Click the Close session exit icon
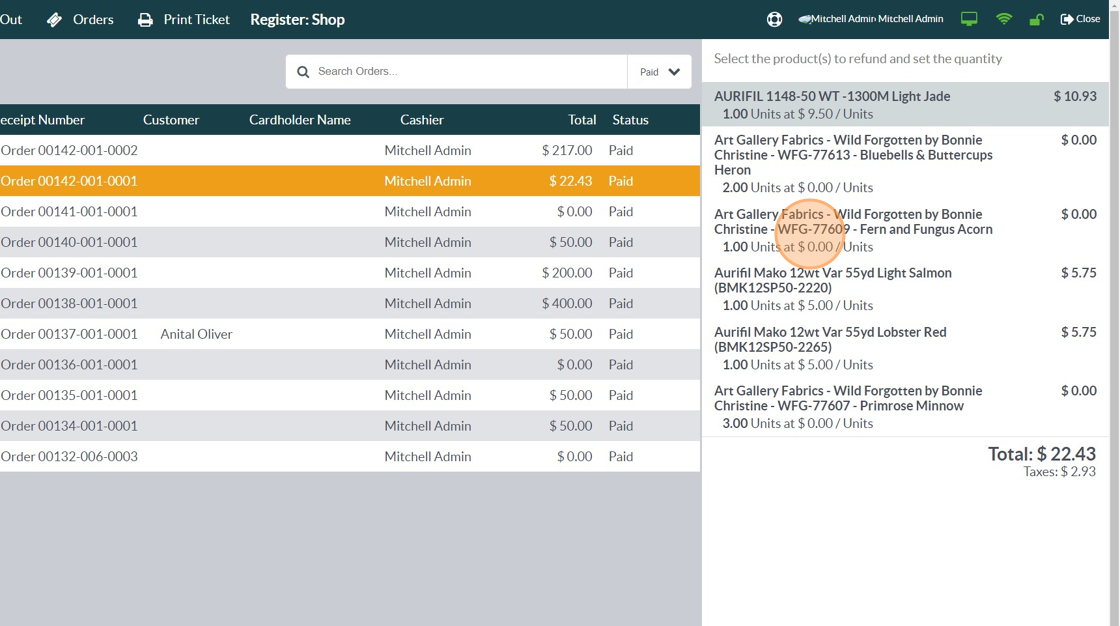This screenshot has width=1120, height=626. 1067,19
